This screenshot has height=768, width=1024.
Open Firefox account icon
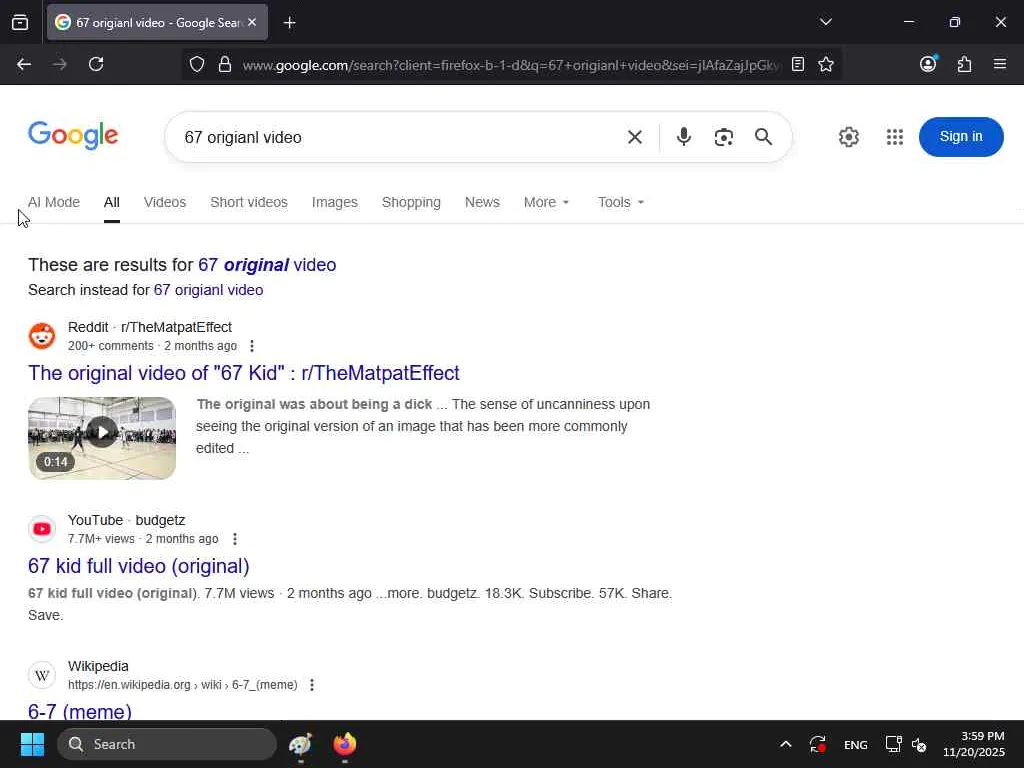[928, 64]
